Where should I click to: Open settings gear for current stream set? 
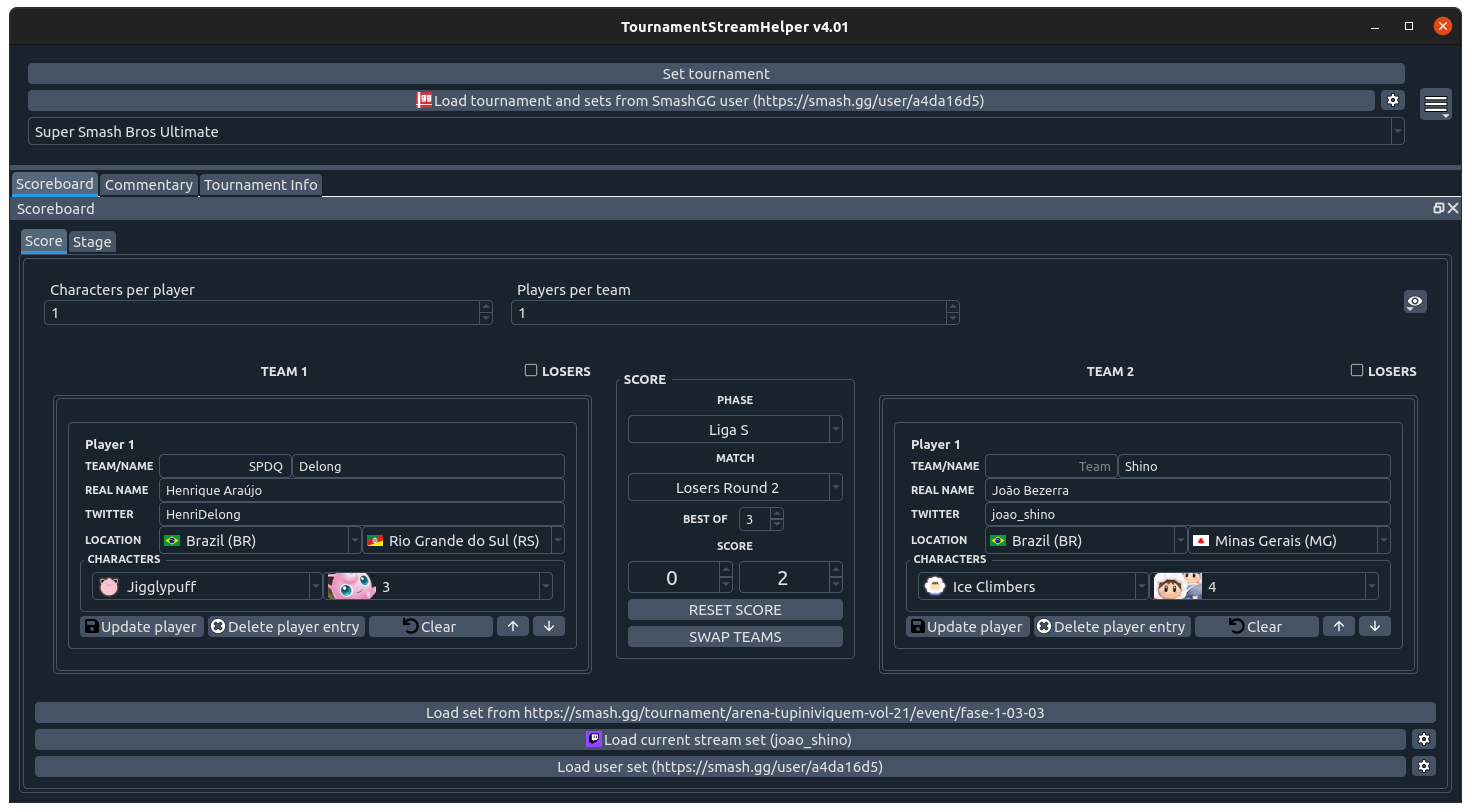(x=1425, y=739)
